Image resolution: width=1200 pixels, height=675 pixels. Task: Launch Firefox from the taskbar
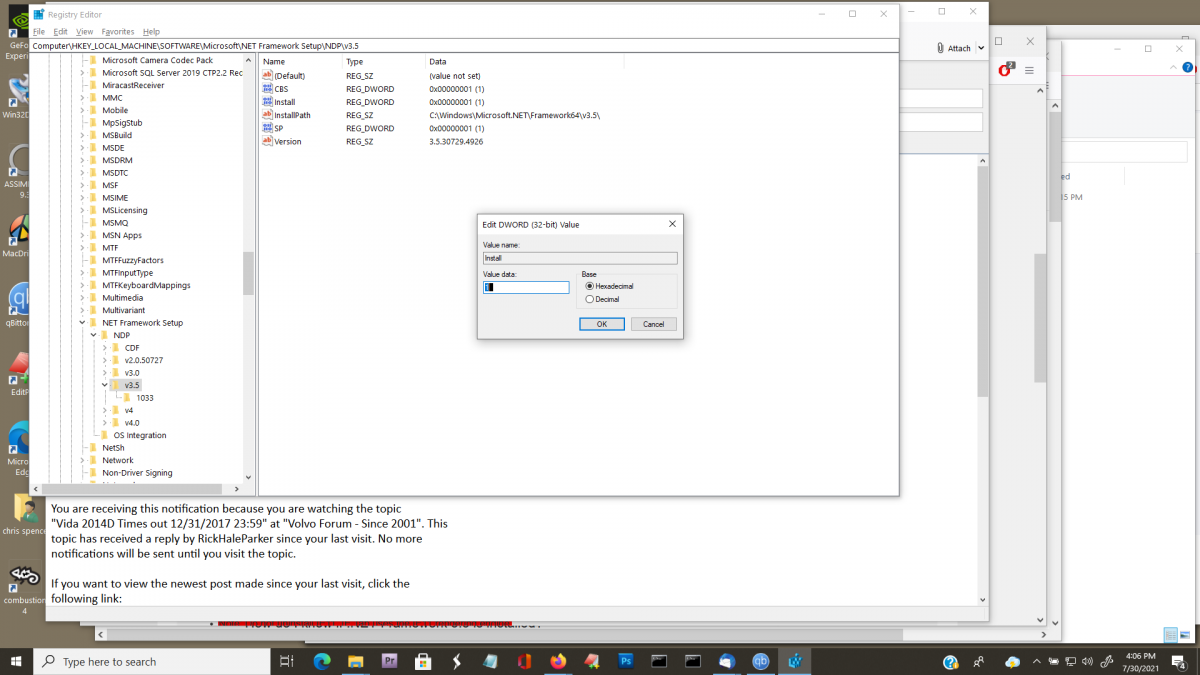558,661
